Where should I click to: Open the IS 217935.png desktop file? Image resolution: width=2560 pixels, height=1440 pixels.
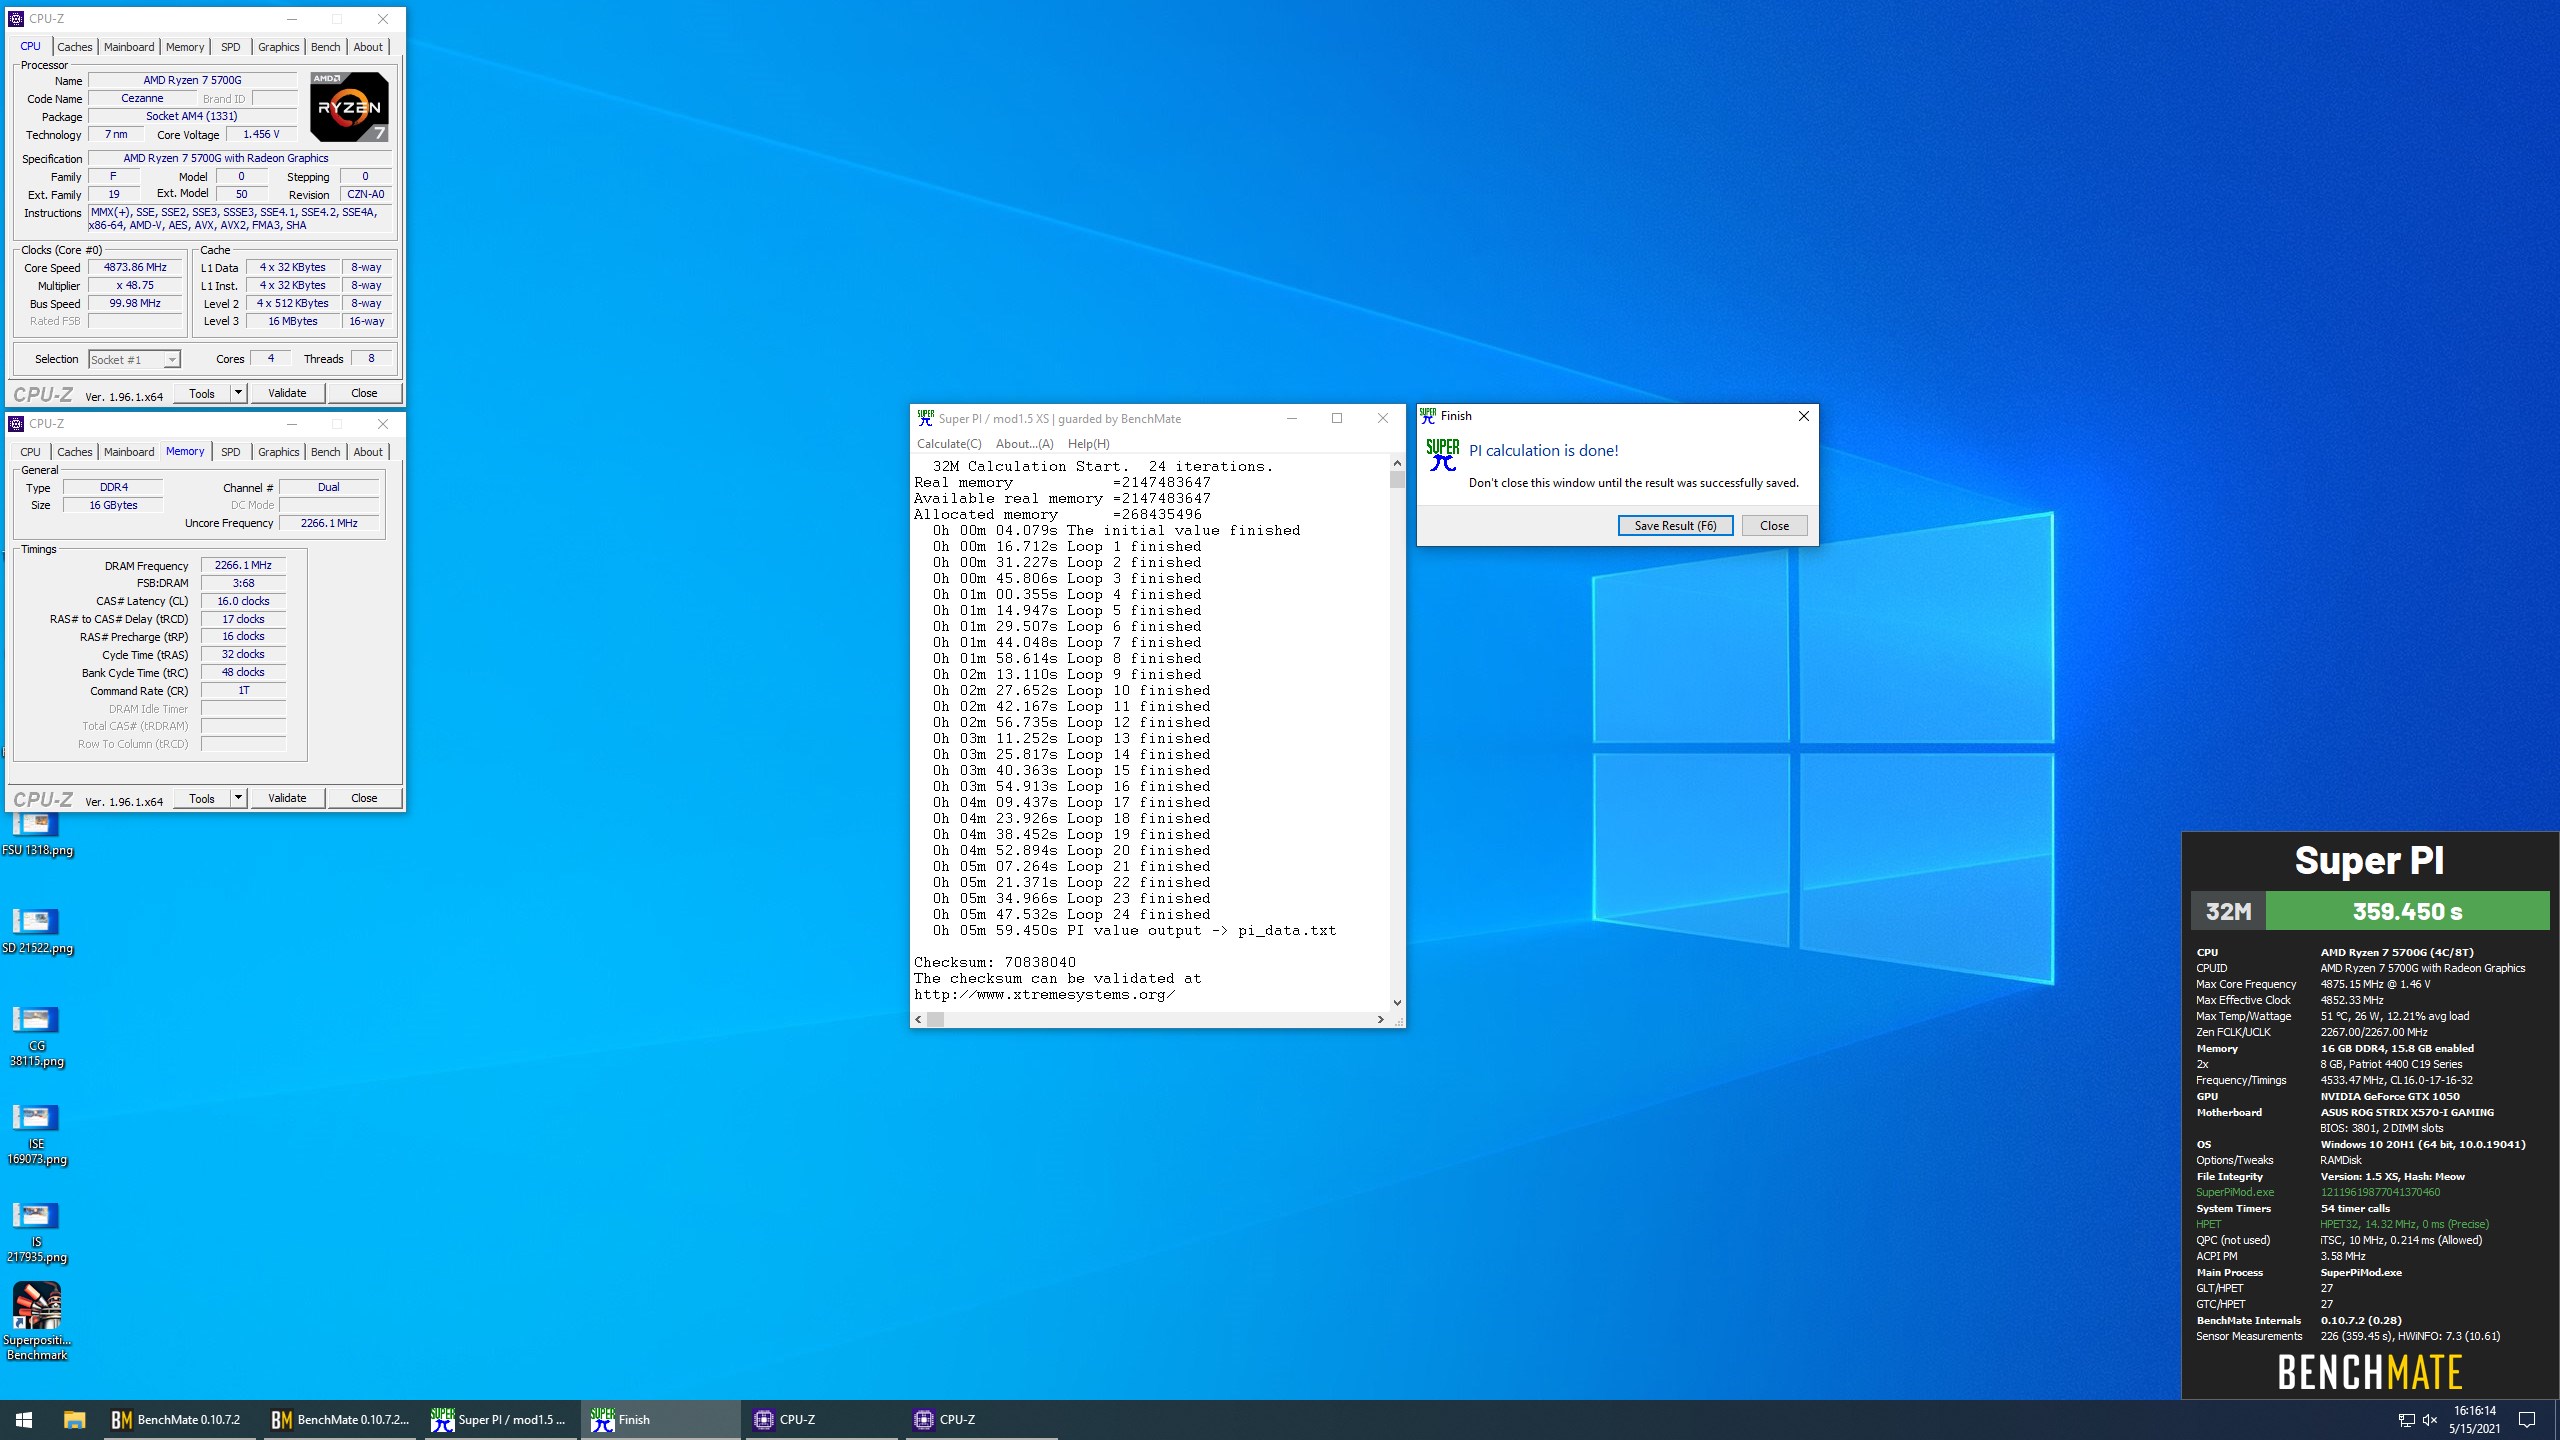[x=37, y=1232]
